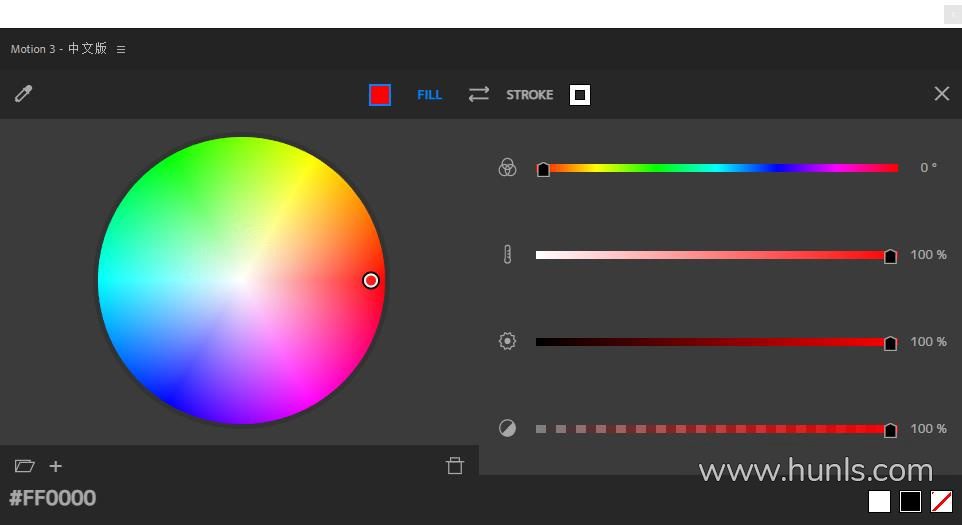Click the saturation slider handle
The height and width of the screenshot is (525, 962).
pyautogui.click(x=890, y=256)
